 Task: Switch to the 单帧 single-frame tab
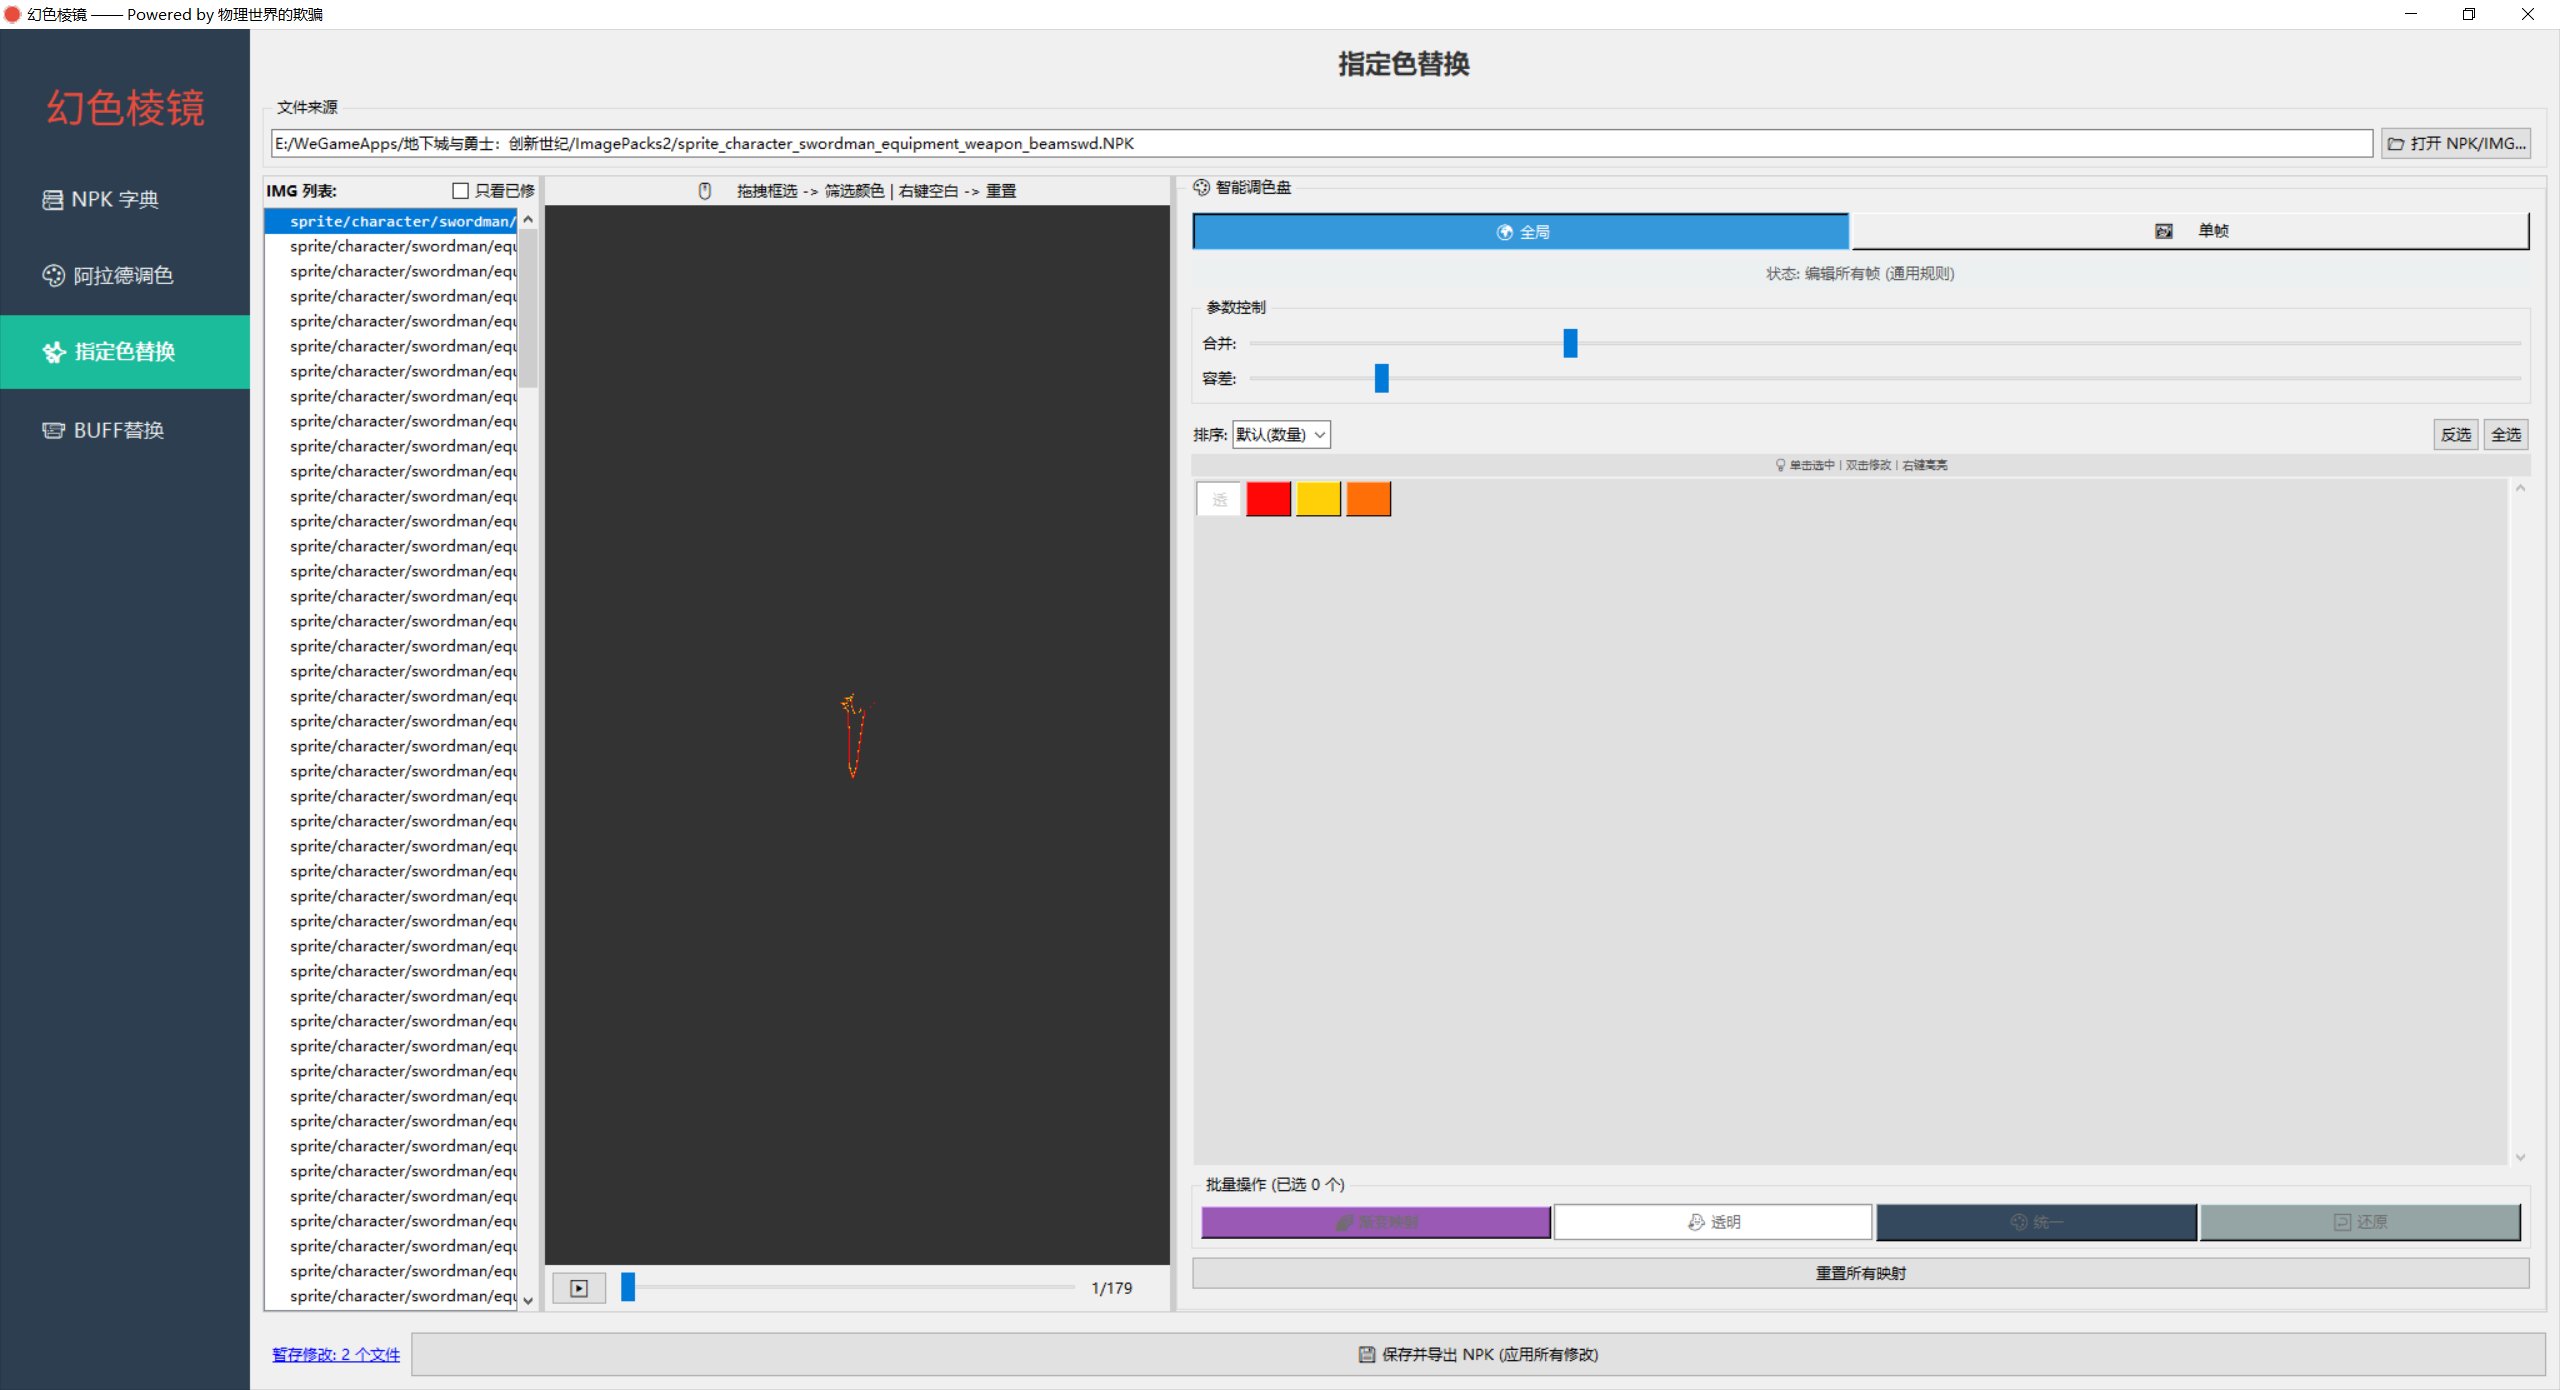pos(2189,231)
